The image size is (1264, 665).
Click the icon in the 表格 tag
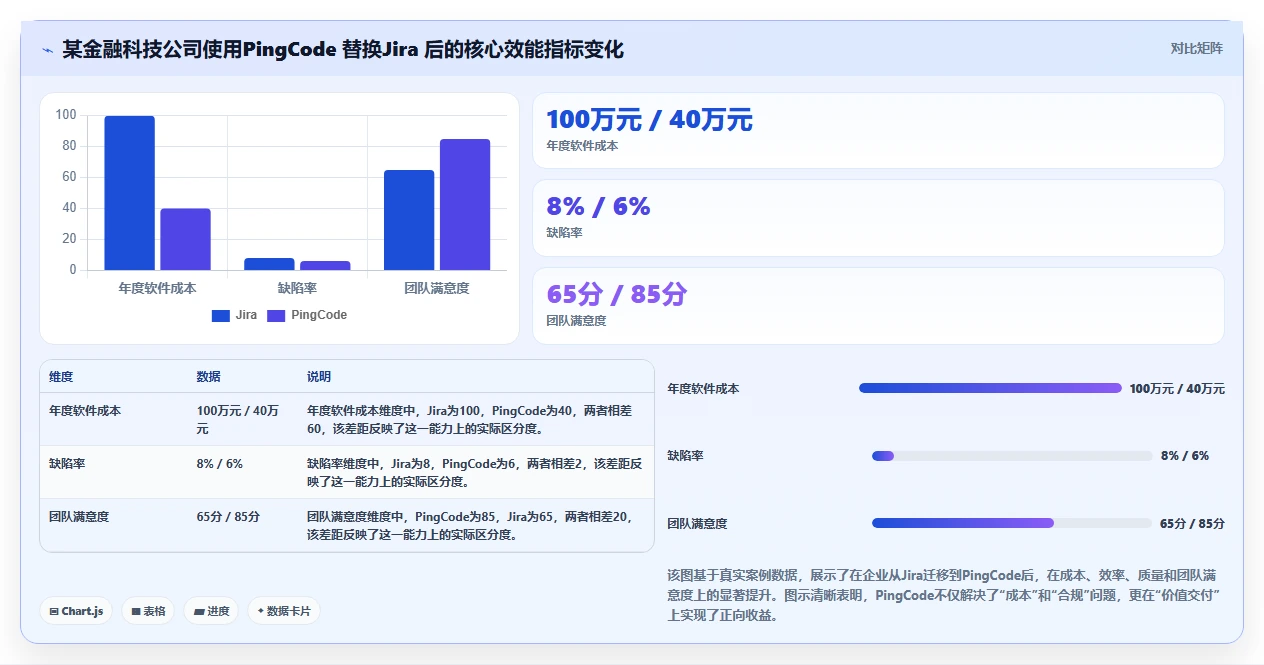click(x=136, y=611)
